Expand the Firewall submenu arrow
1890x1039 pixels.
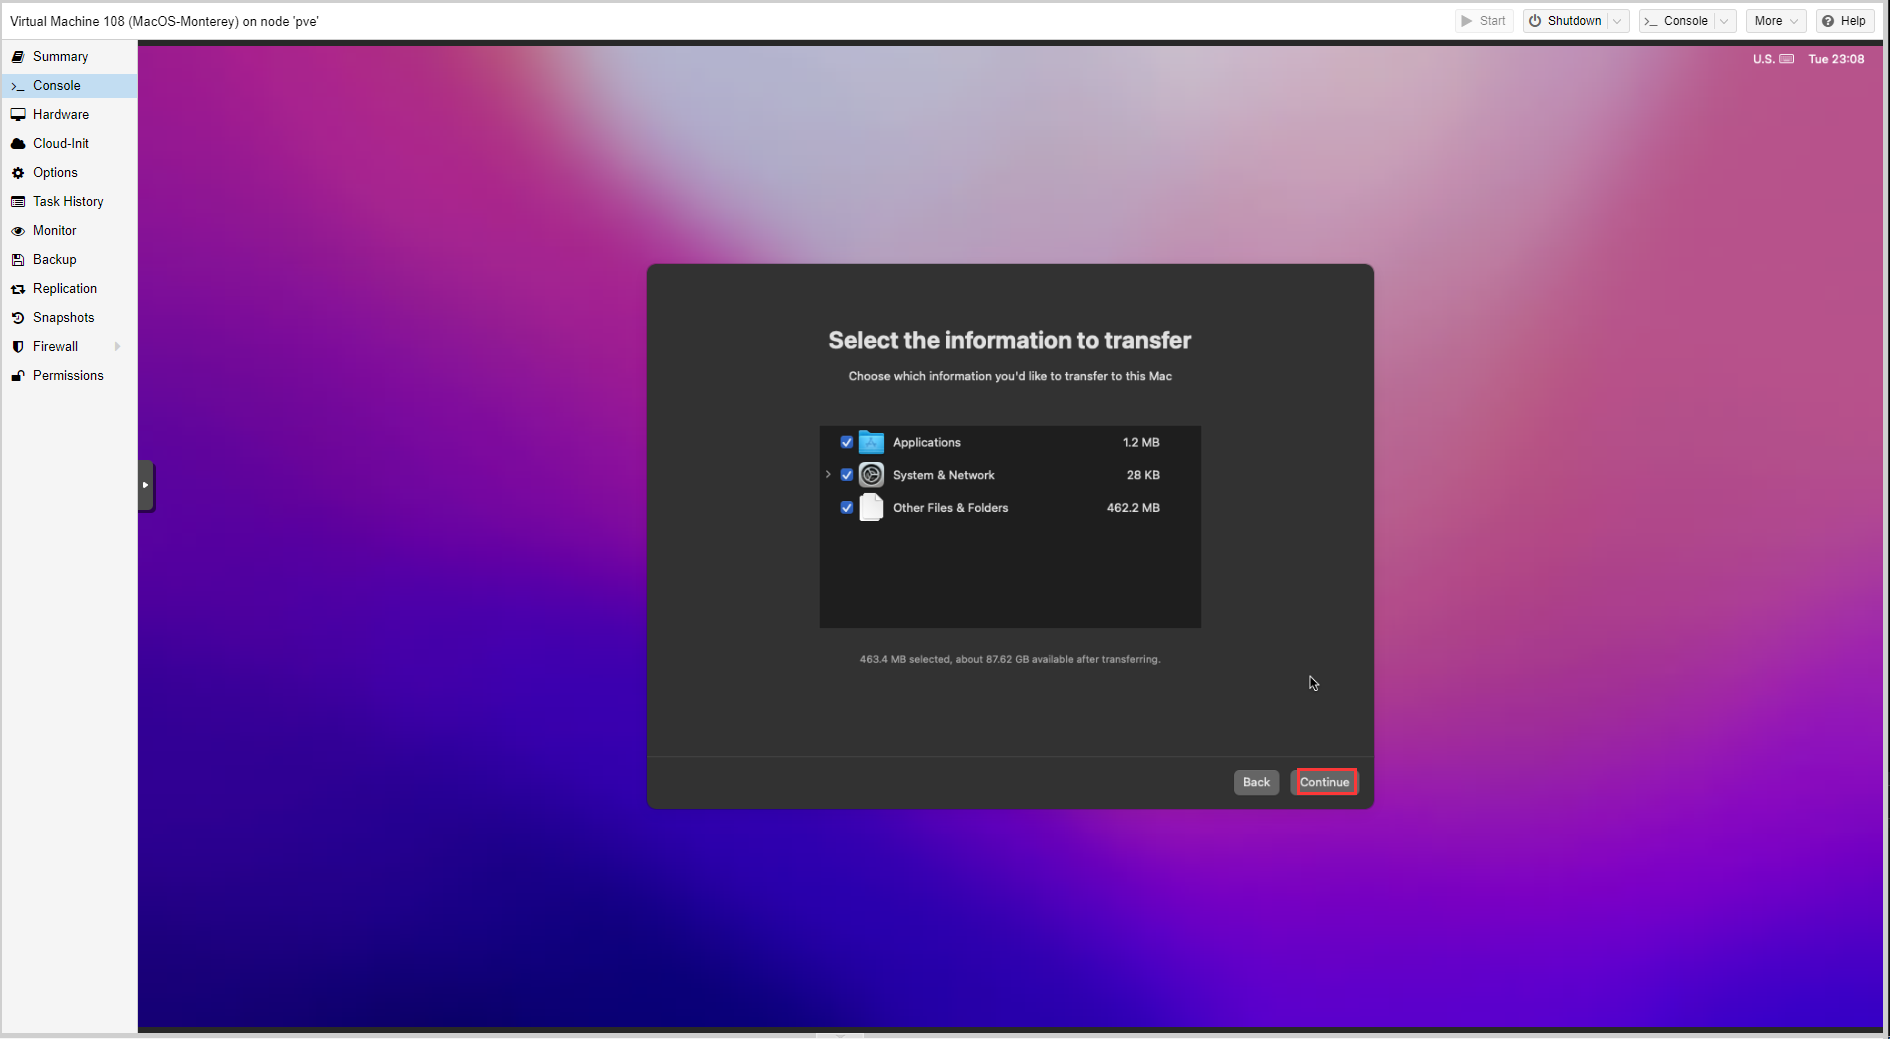118,347
